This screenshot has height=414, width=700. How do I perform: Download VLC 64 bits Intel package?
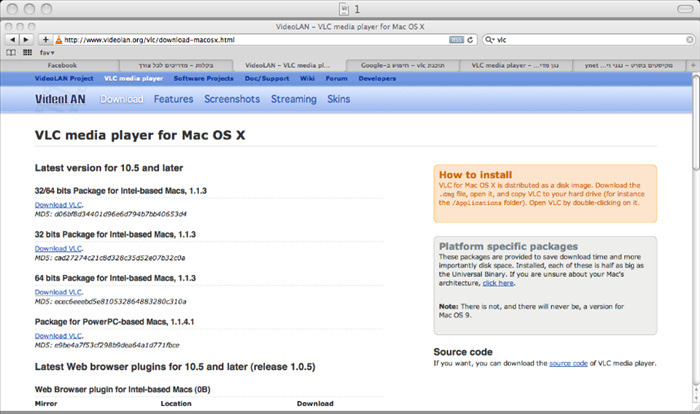pyautogui.click(x=58, y=292)
